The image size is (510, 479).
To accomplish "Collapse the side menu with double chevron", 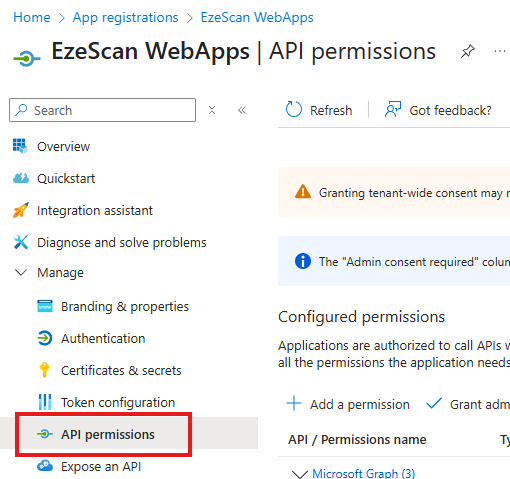I will tap(242, 110).
